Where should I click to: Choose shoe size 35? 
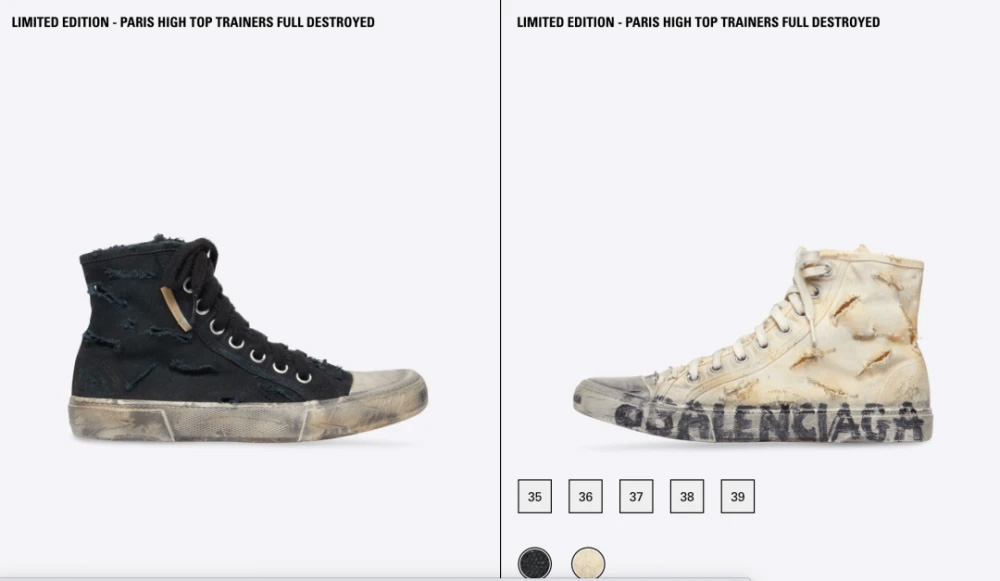click(534, 496)
